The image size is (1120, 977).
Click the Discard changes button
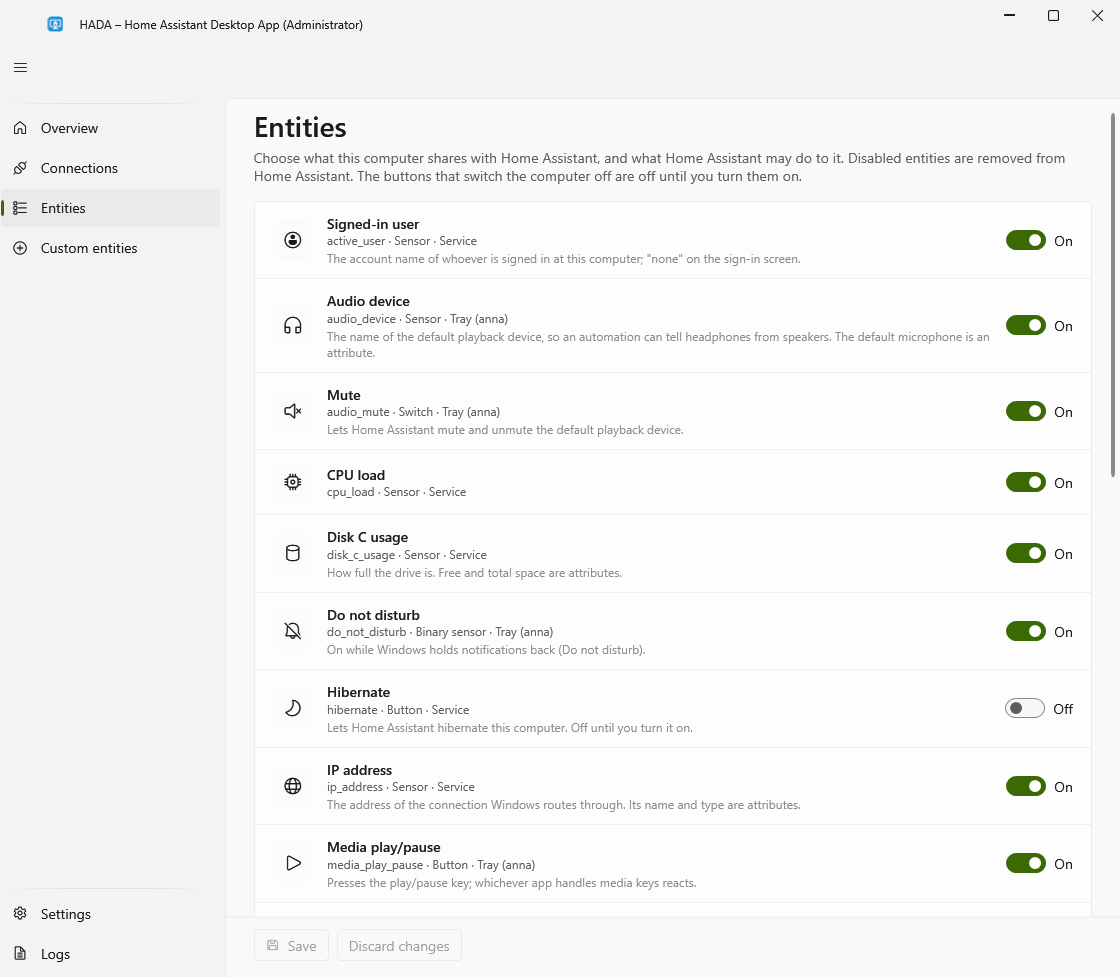coord(399,946)
